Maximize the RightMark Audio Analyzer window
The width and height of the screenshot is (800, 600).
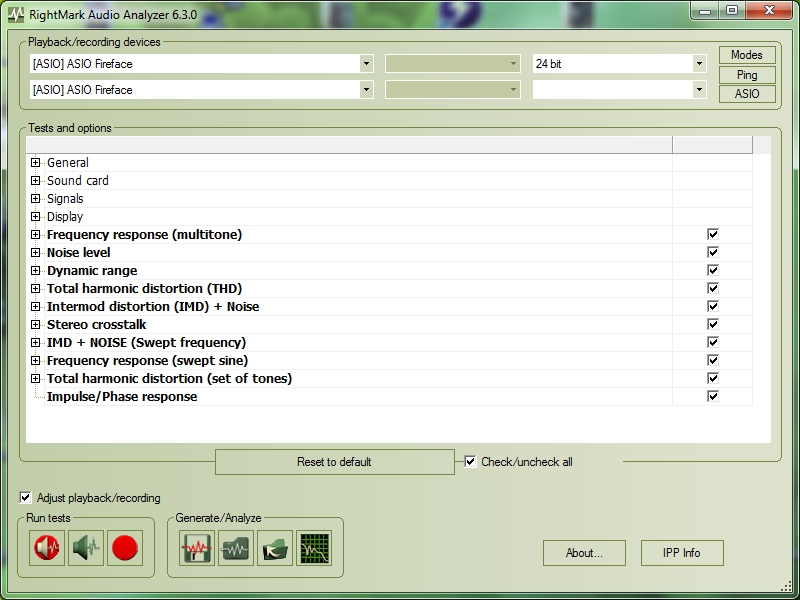(x=732, y=11)
